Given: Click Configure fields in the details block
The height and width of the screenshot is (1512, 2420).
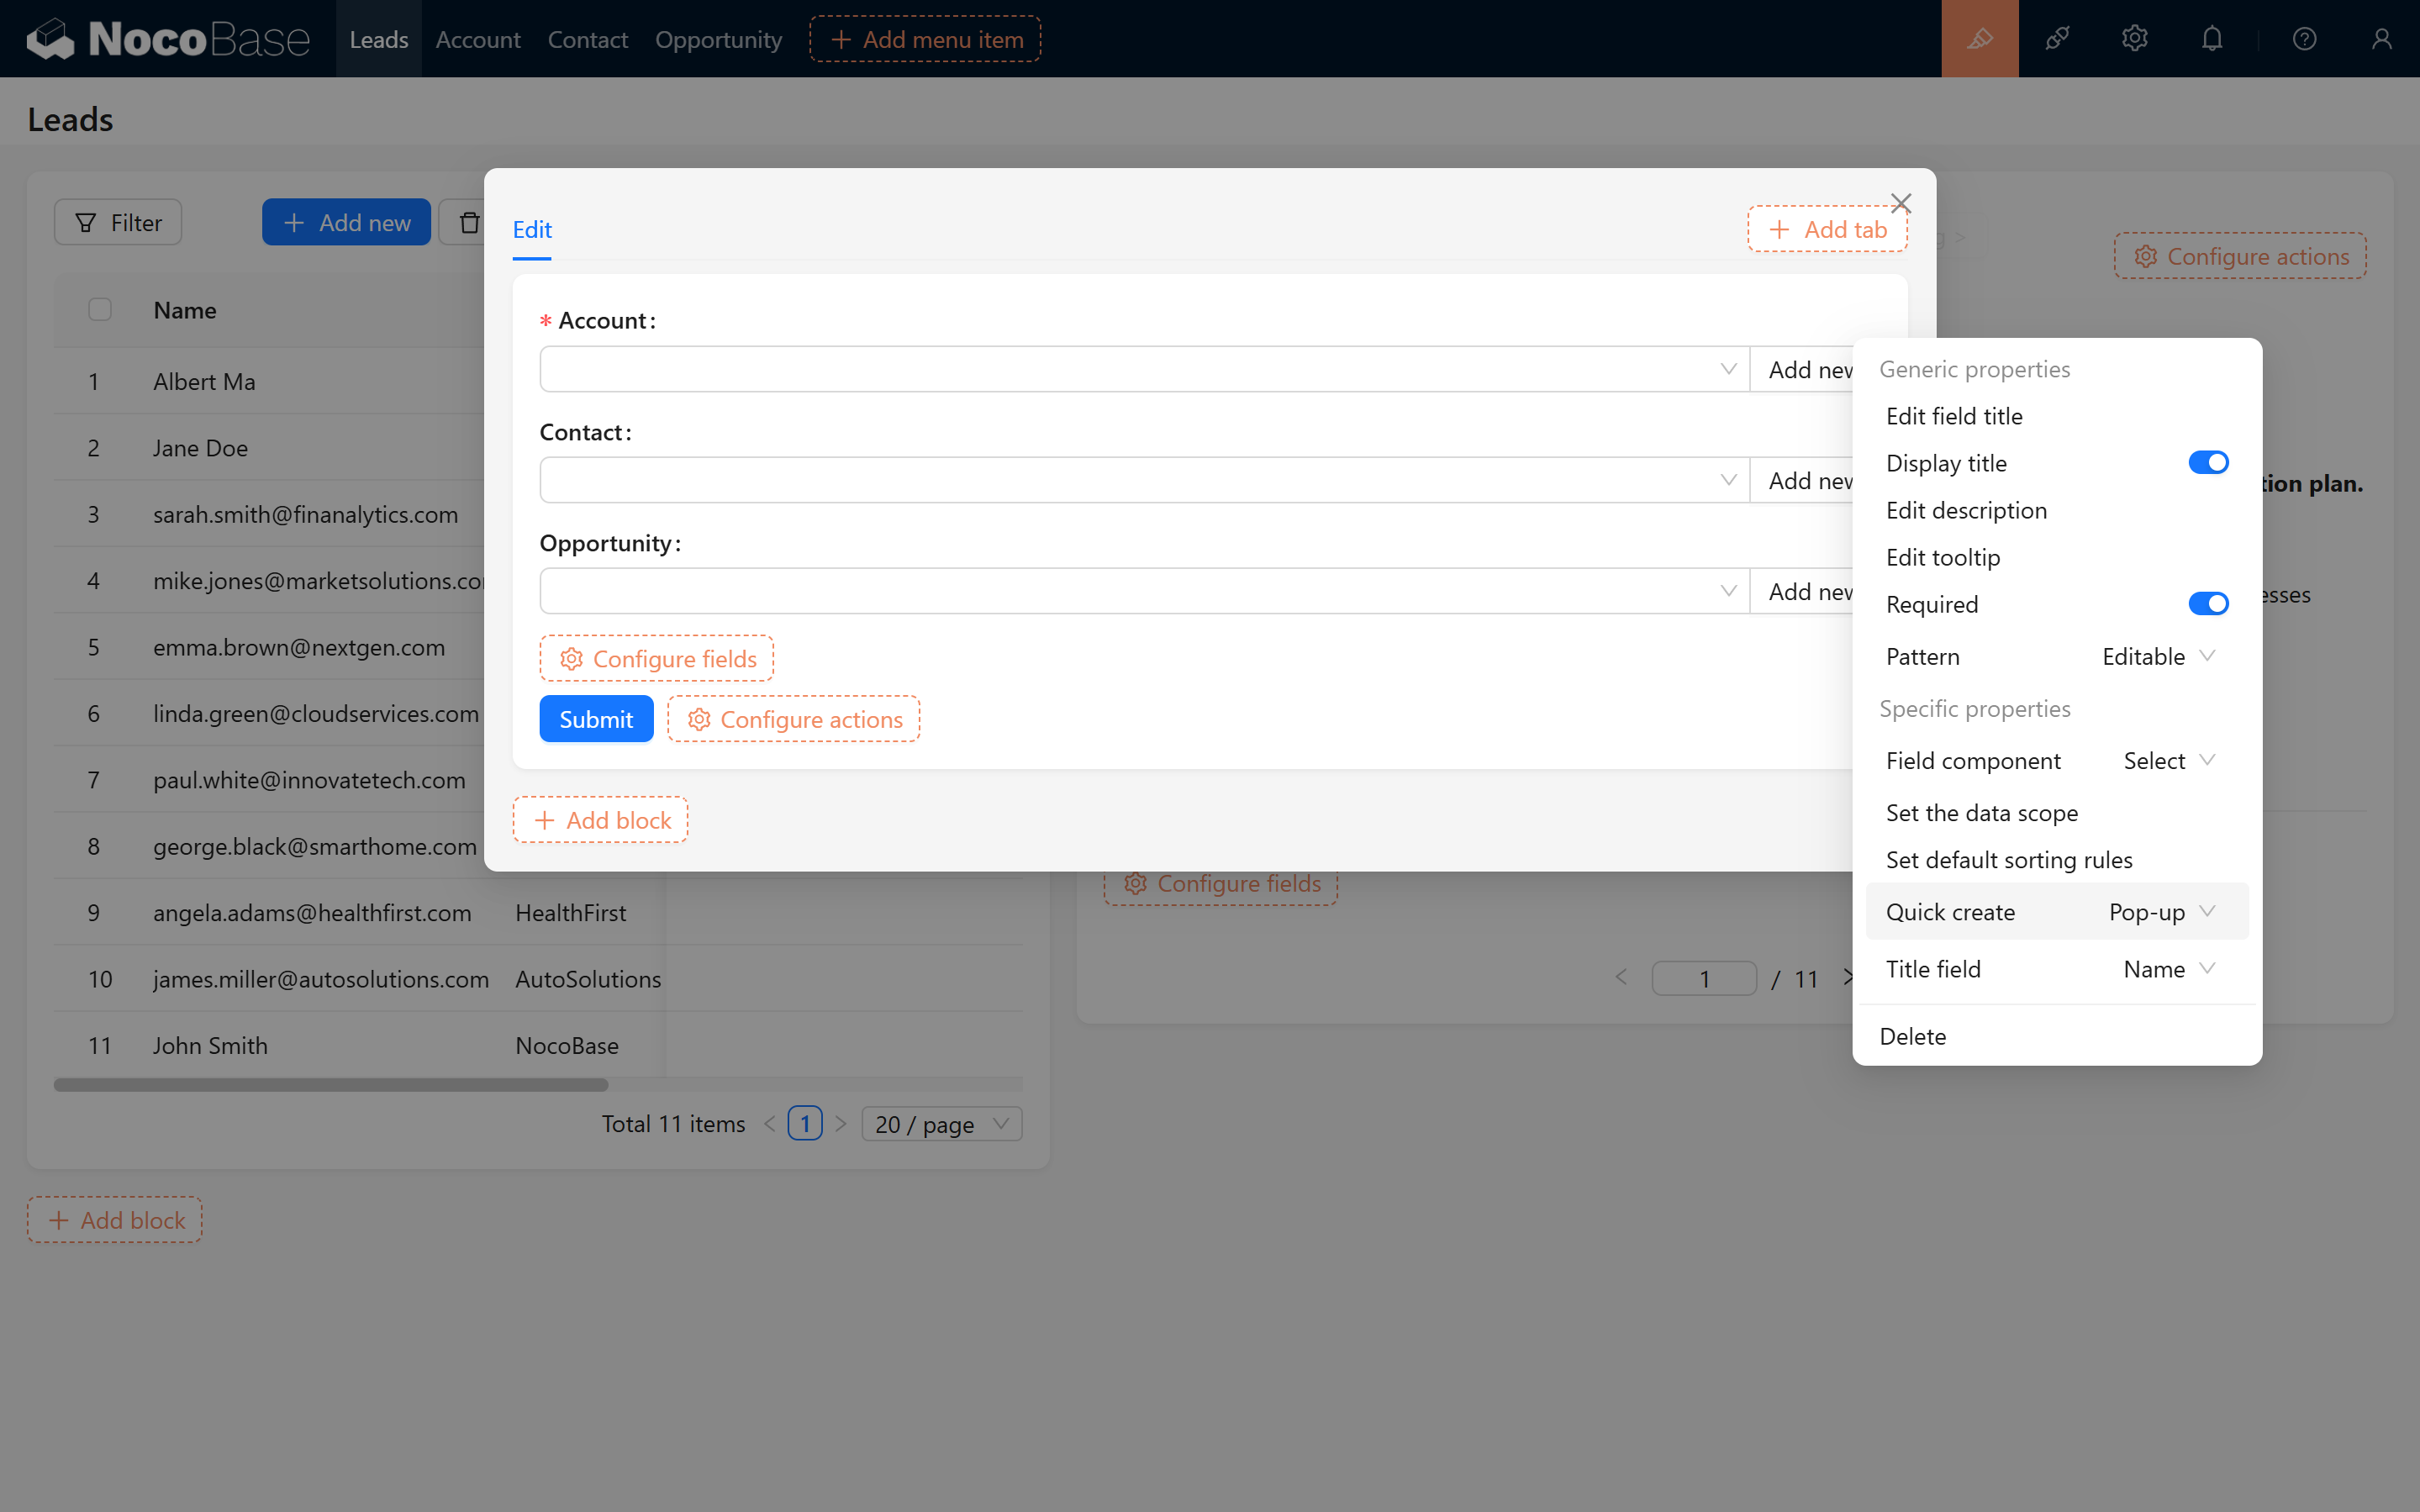Looking at the screenshot, I should coord(1221,884).
